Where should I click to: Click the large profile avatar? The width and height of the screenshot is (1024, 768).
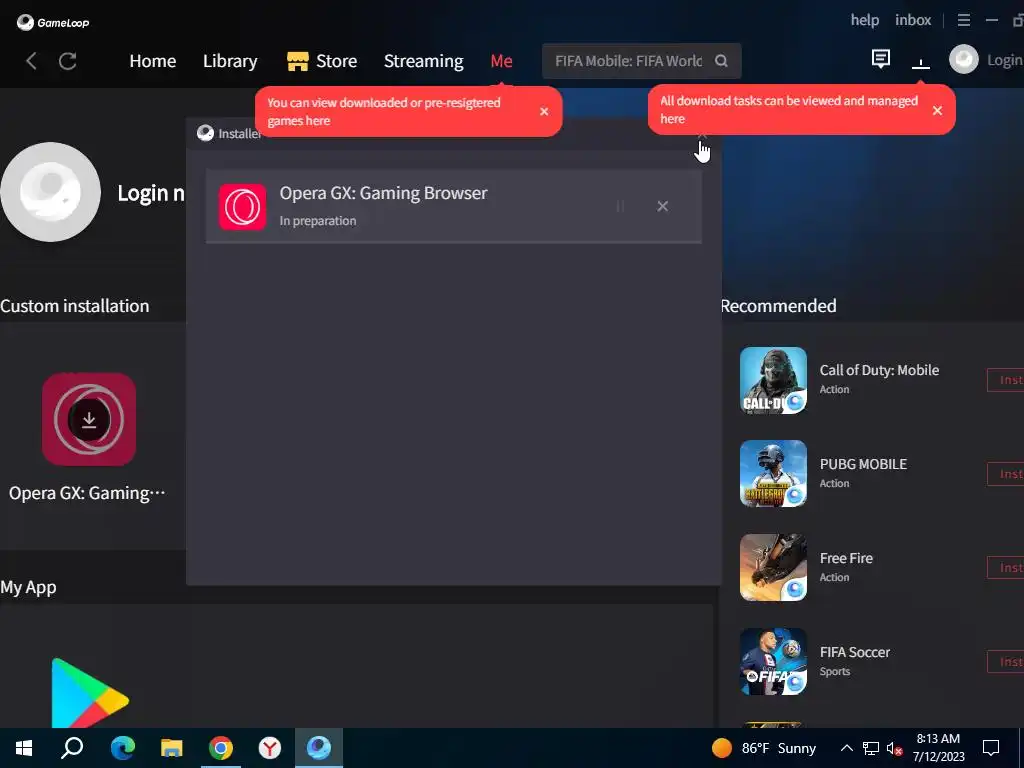(50, 192)
